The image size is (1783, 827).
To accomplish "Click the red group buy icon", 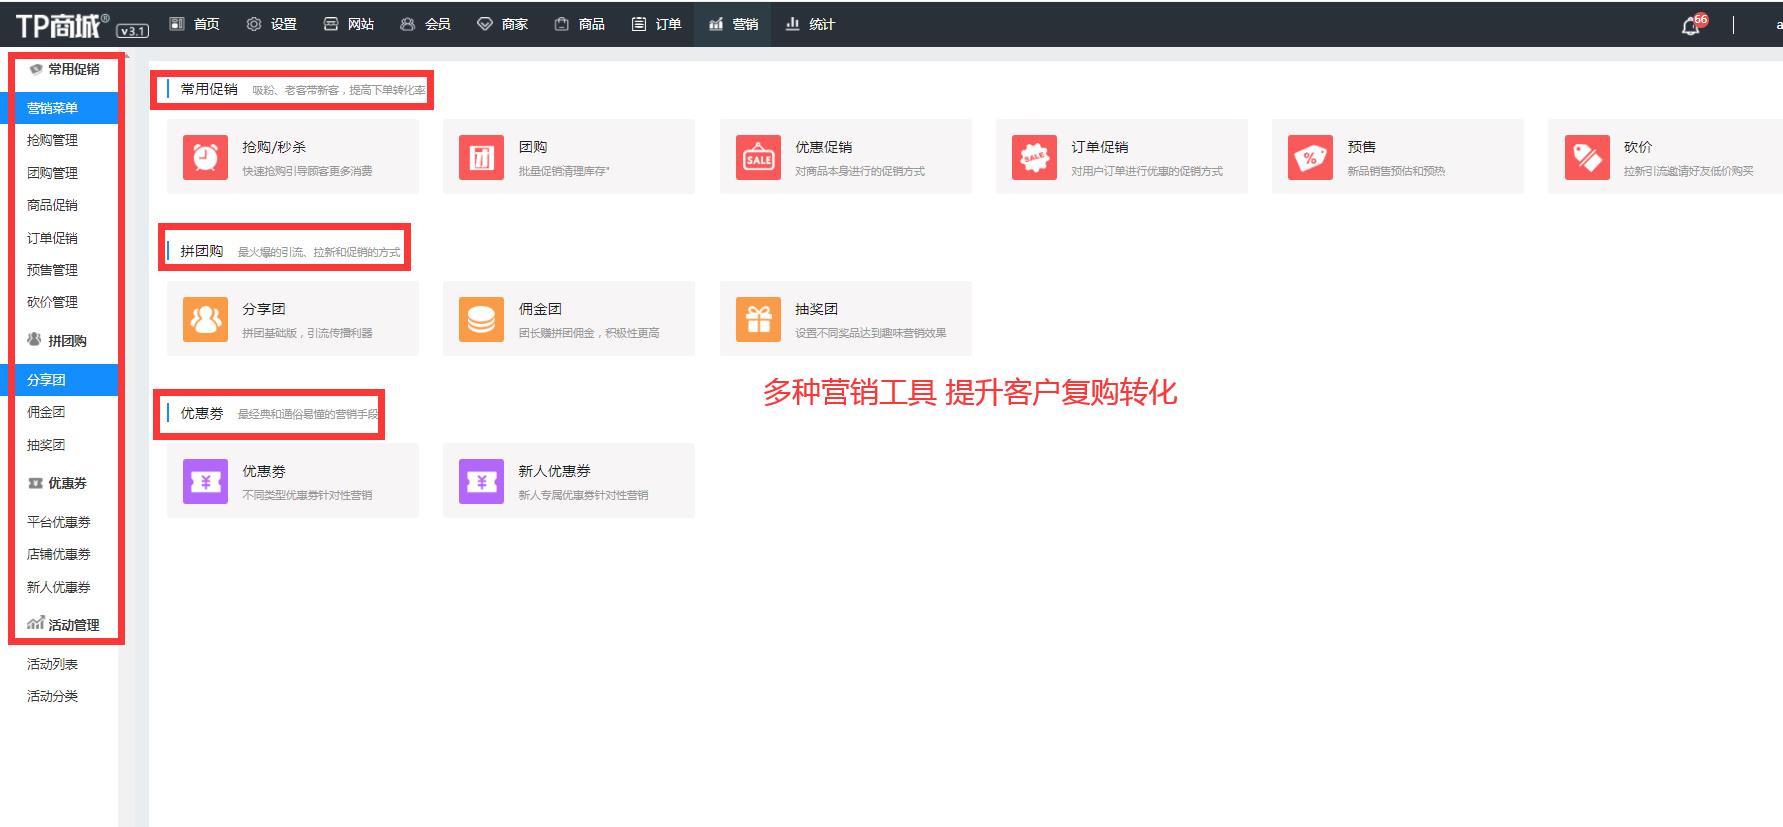I will pos(481,157).
